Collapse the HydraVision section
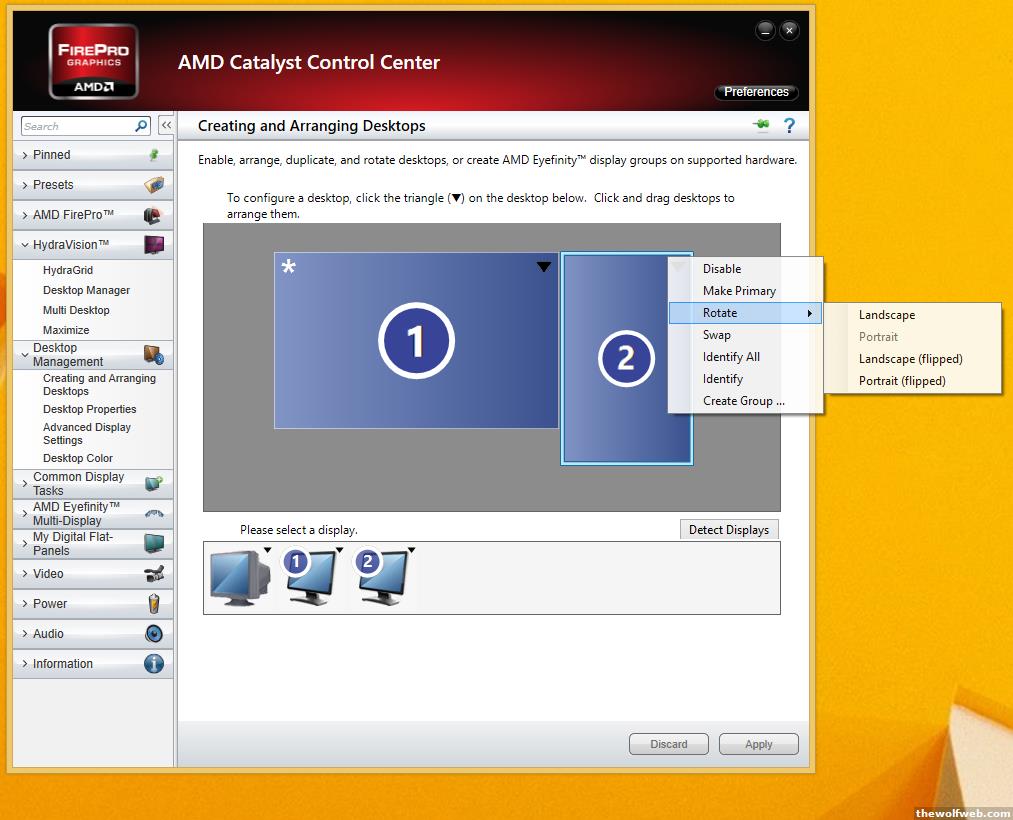Viewport: 1013px width, 820px height. 70,245
